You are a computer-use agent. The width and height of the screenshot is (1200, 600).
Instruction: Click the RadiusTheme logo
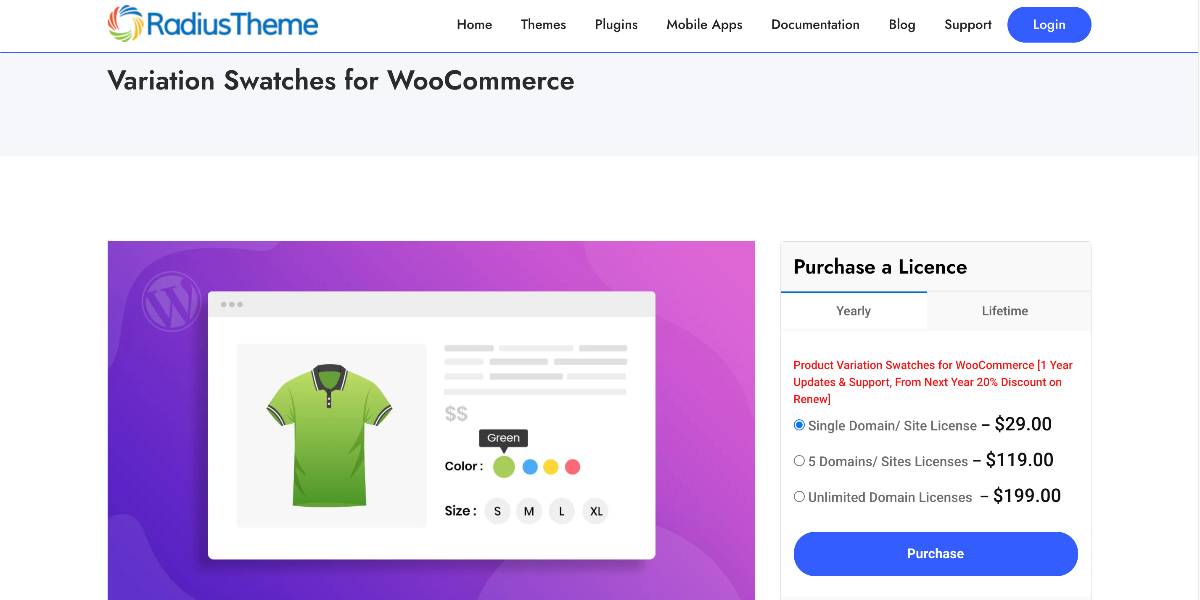213,24
